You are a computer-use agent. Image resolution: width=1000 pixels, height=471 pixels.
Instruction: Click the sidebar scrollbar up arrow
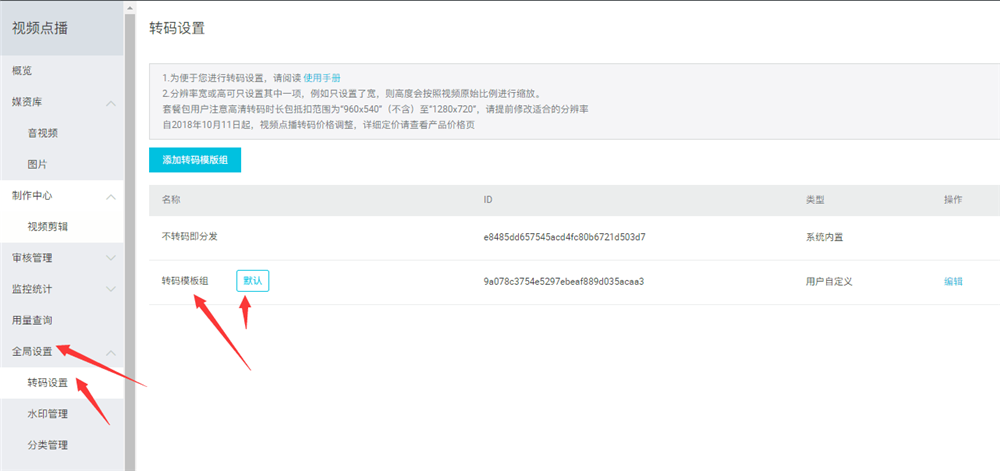click(130, 8)
